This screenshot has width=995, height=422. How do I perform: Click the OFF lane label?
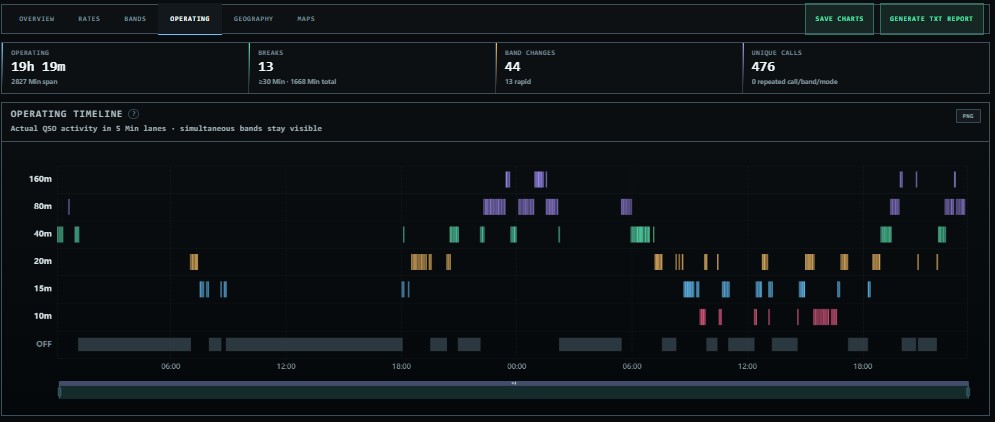coord(43,344)
